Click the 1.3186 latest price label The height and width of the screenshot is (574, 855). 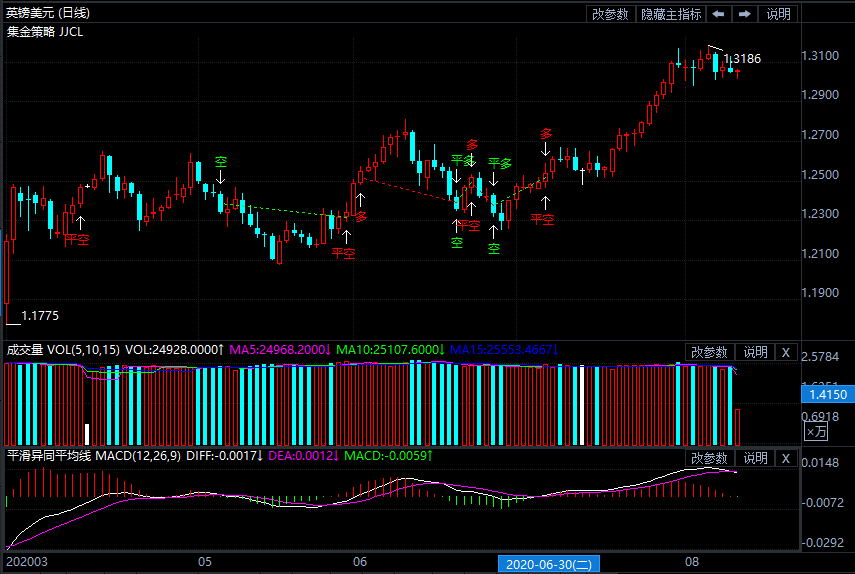742,59
